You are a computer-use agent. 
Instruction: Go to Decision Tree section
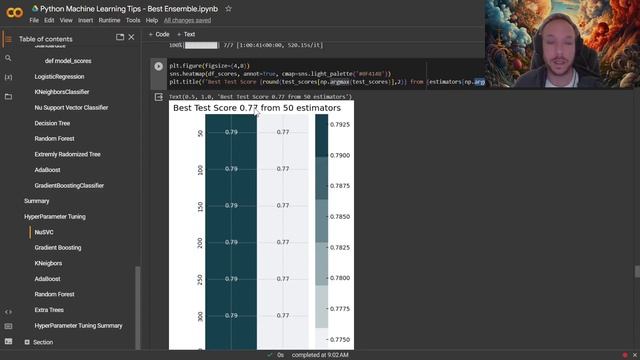pos(52,123)
